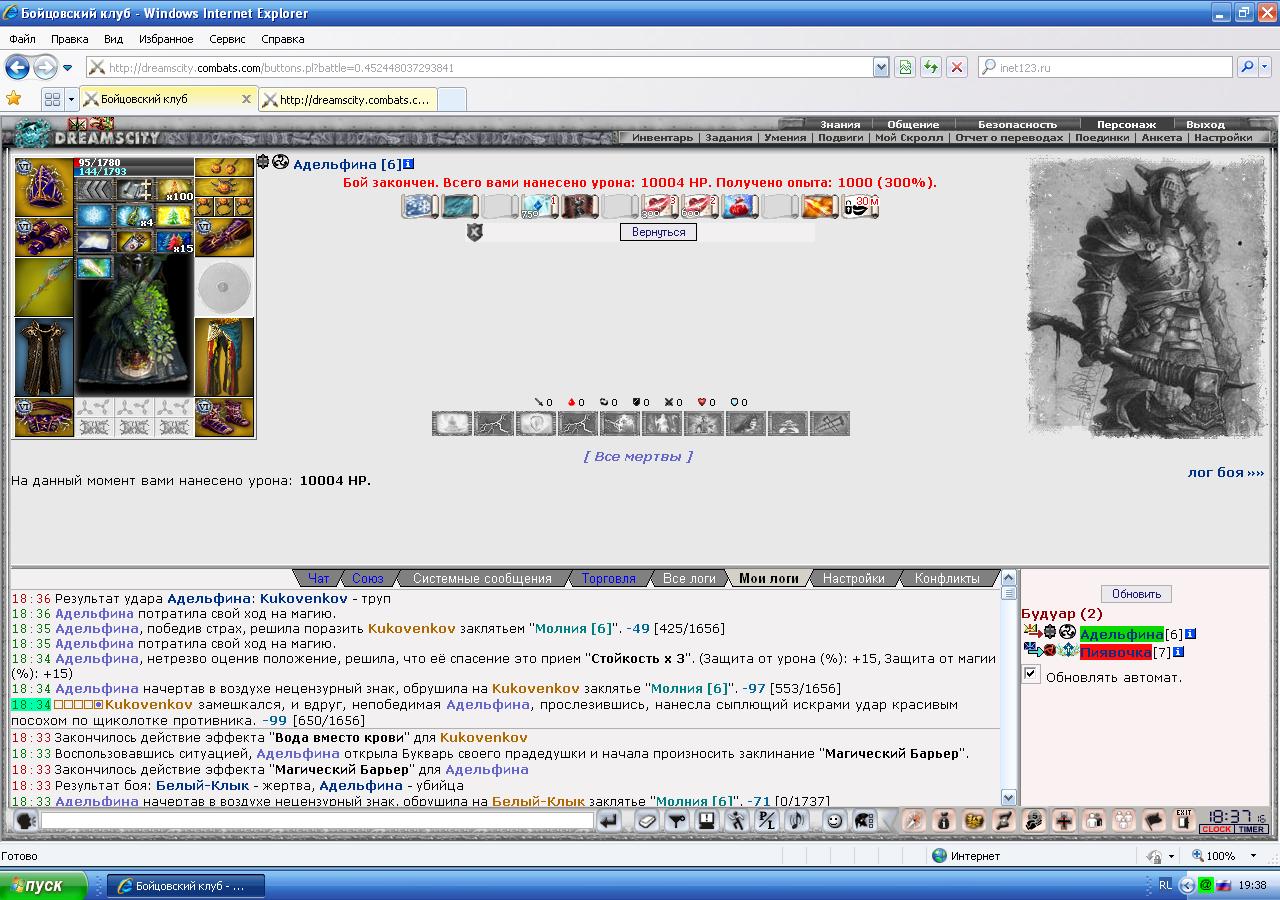1280x900 pixels.
Task: Click the fire scroll icon
Action: 820,206
